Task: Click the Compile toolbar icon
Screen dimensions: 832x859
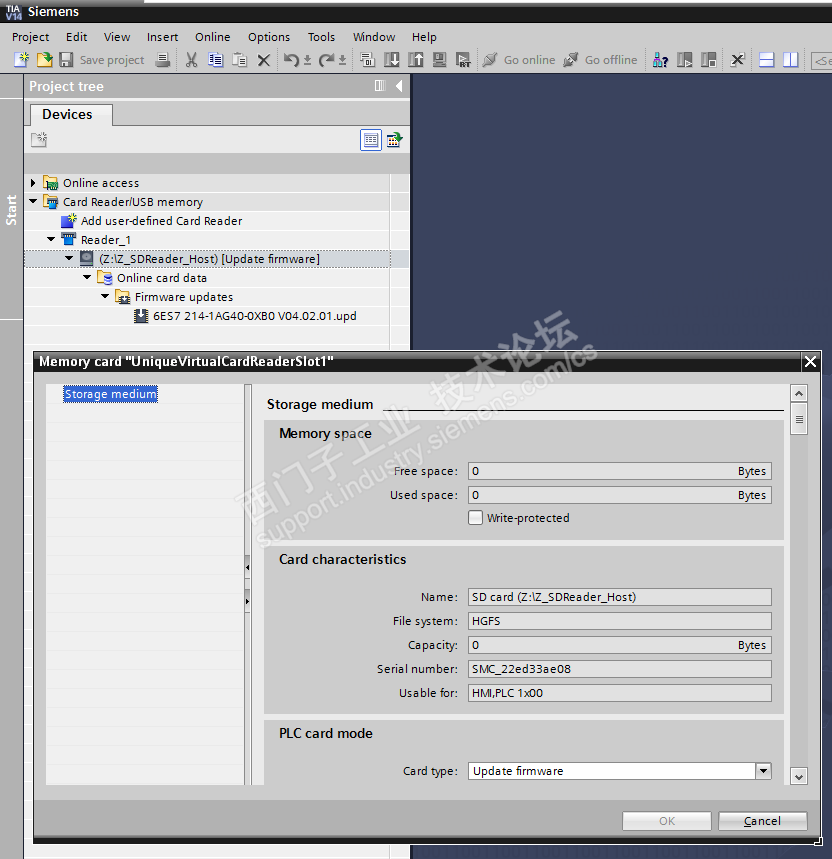Action: [368, 60]
